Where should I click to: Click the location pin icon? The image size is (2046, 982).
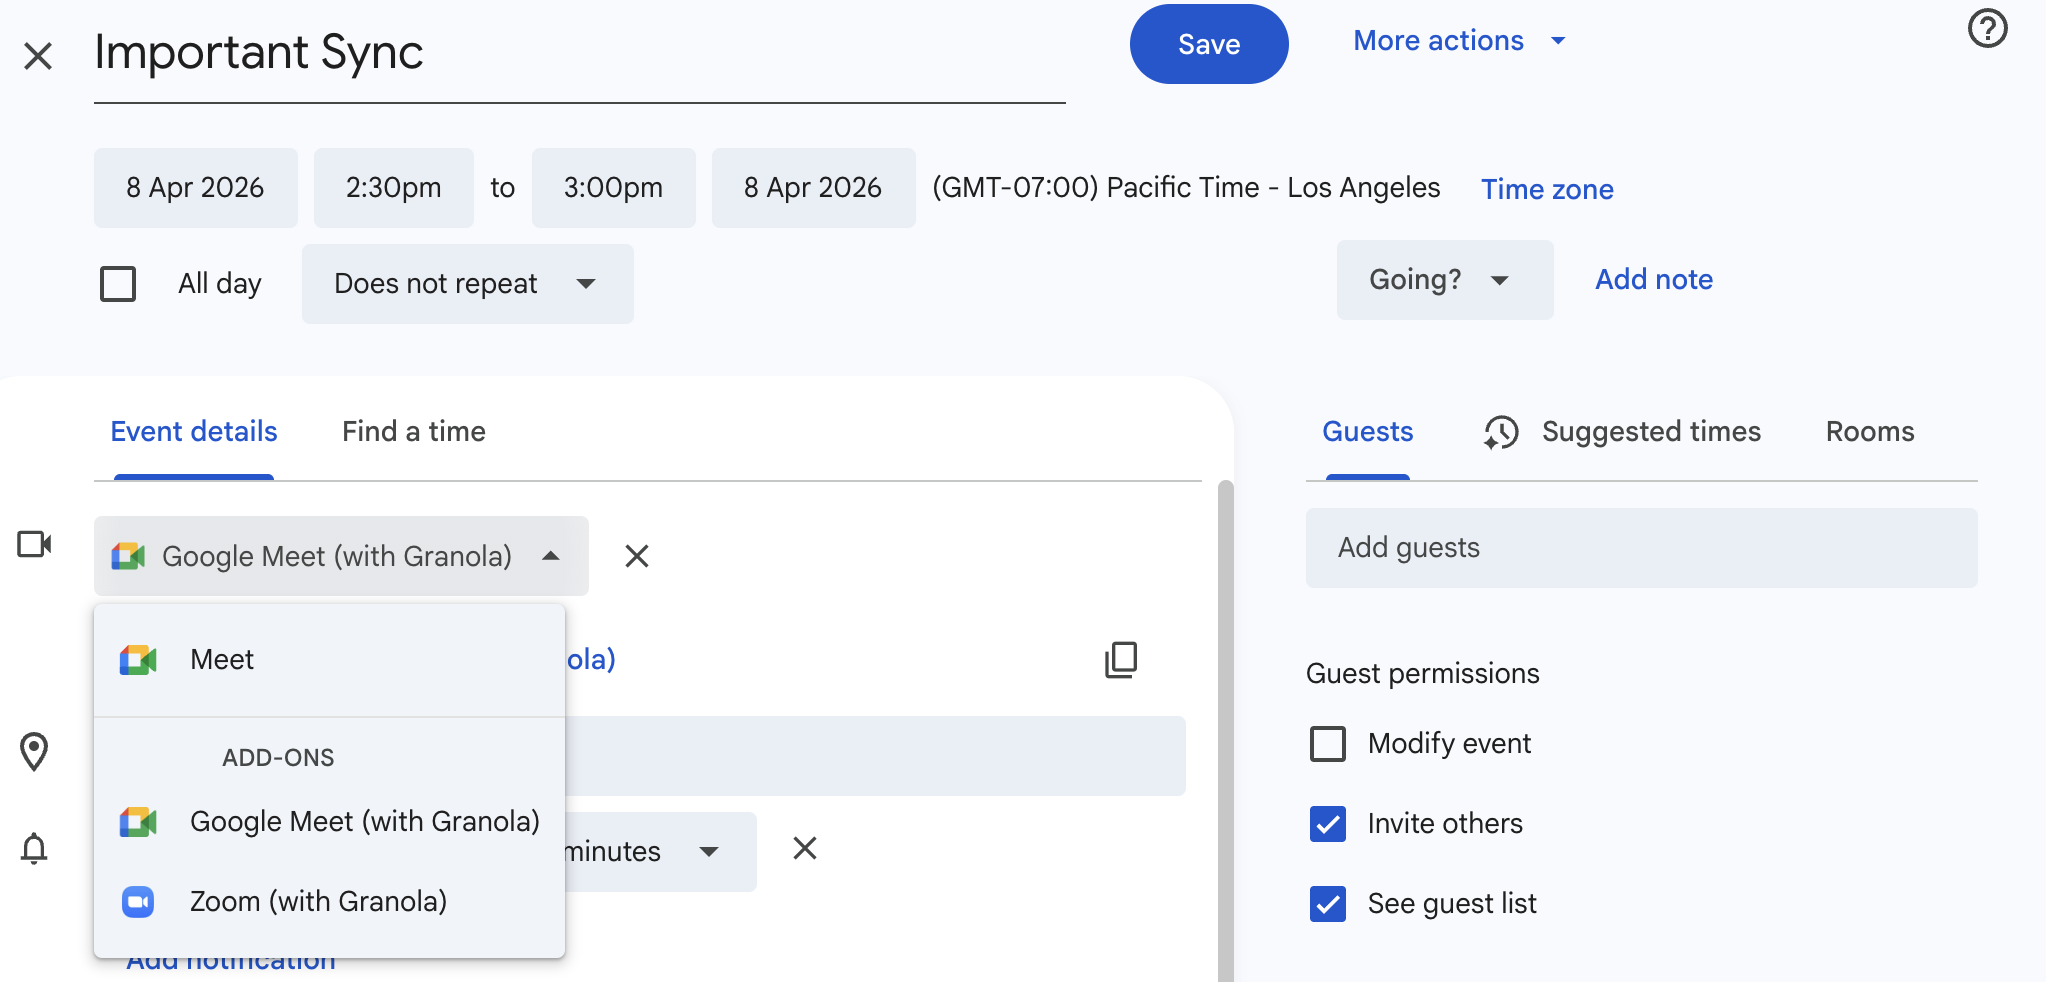click(34, 752)
